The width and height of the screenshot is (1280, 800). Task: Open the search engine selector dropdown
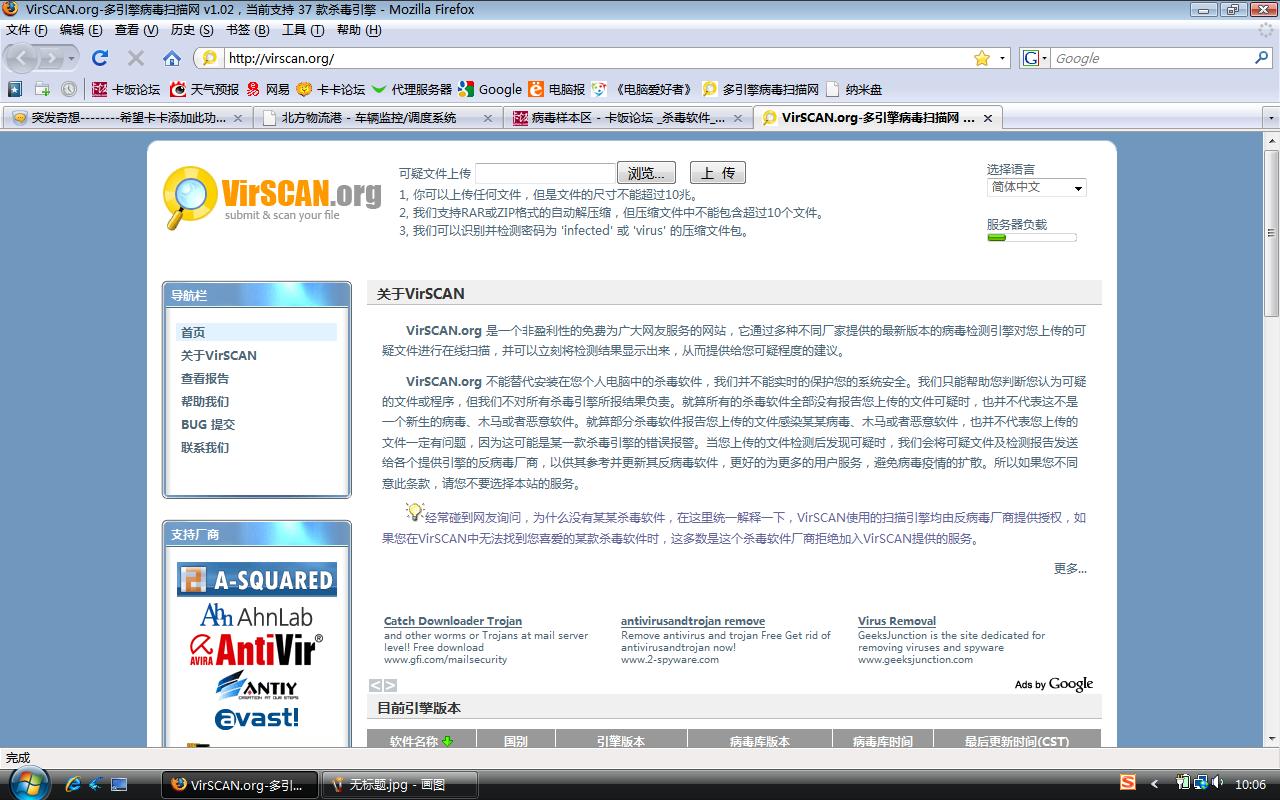coord(1036,58)
